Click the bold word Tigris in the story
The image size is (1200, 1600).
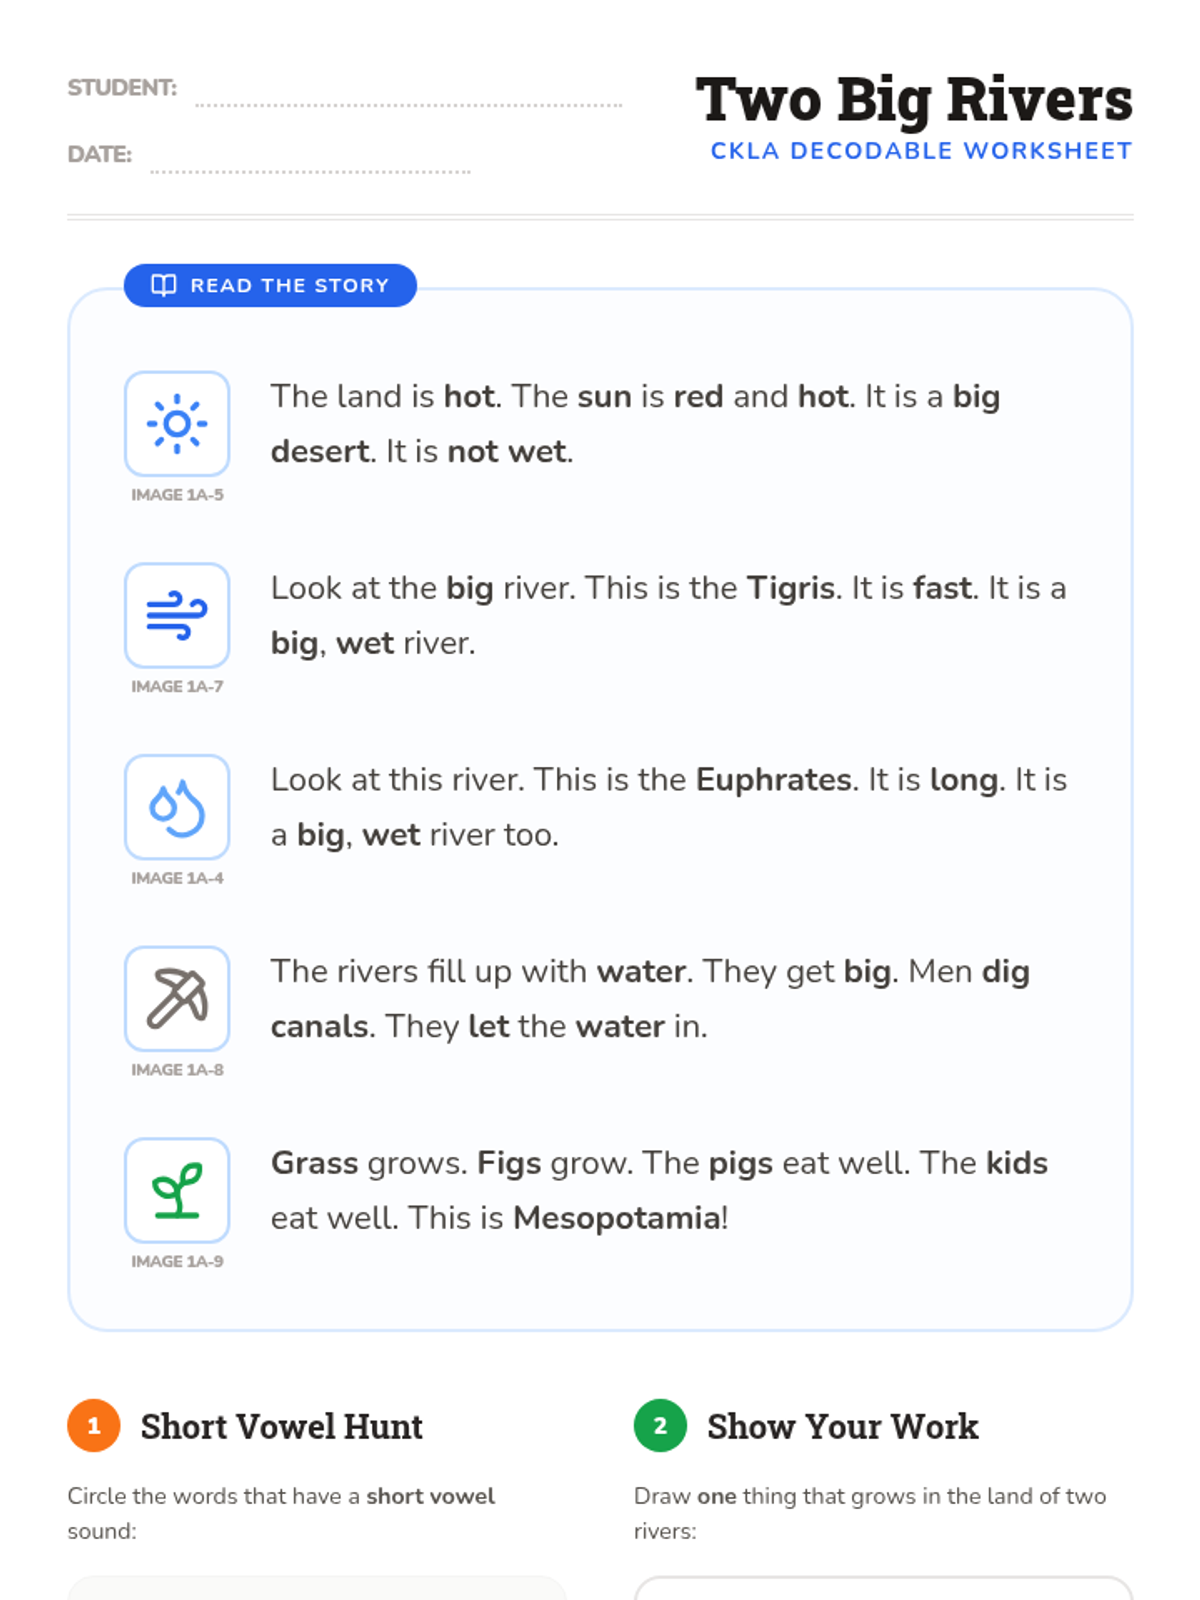coord(791,588)
